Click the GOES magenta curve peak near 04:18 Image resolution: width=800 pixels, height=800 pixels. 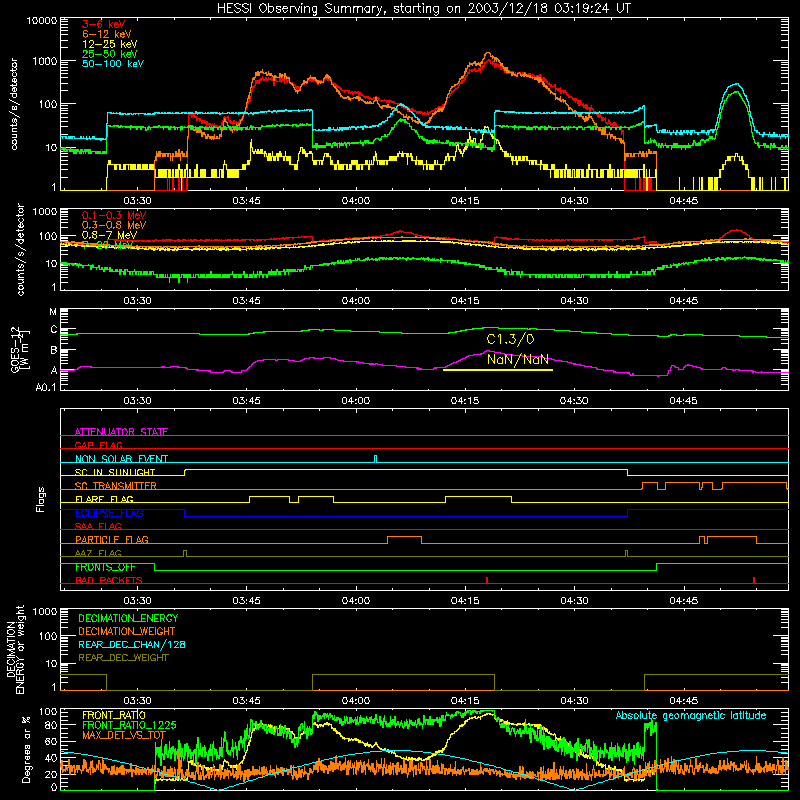click(486, 351)
